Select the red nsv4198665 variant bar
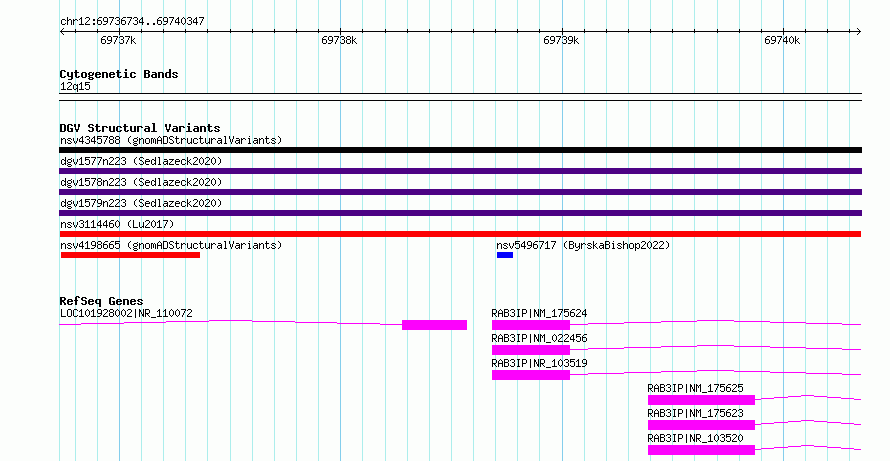 [130, 255]
